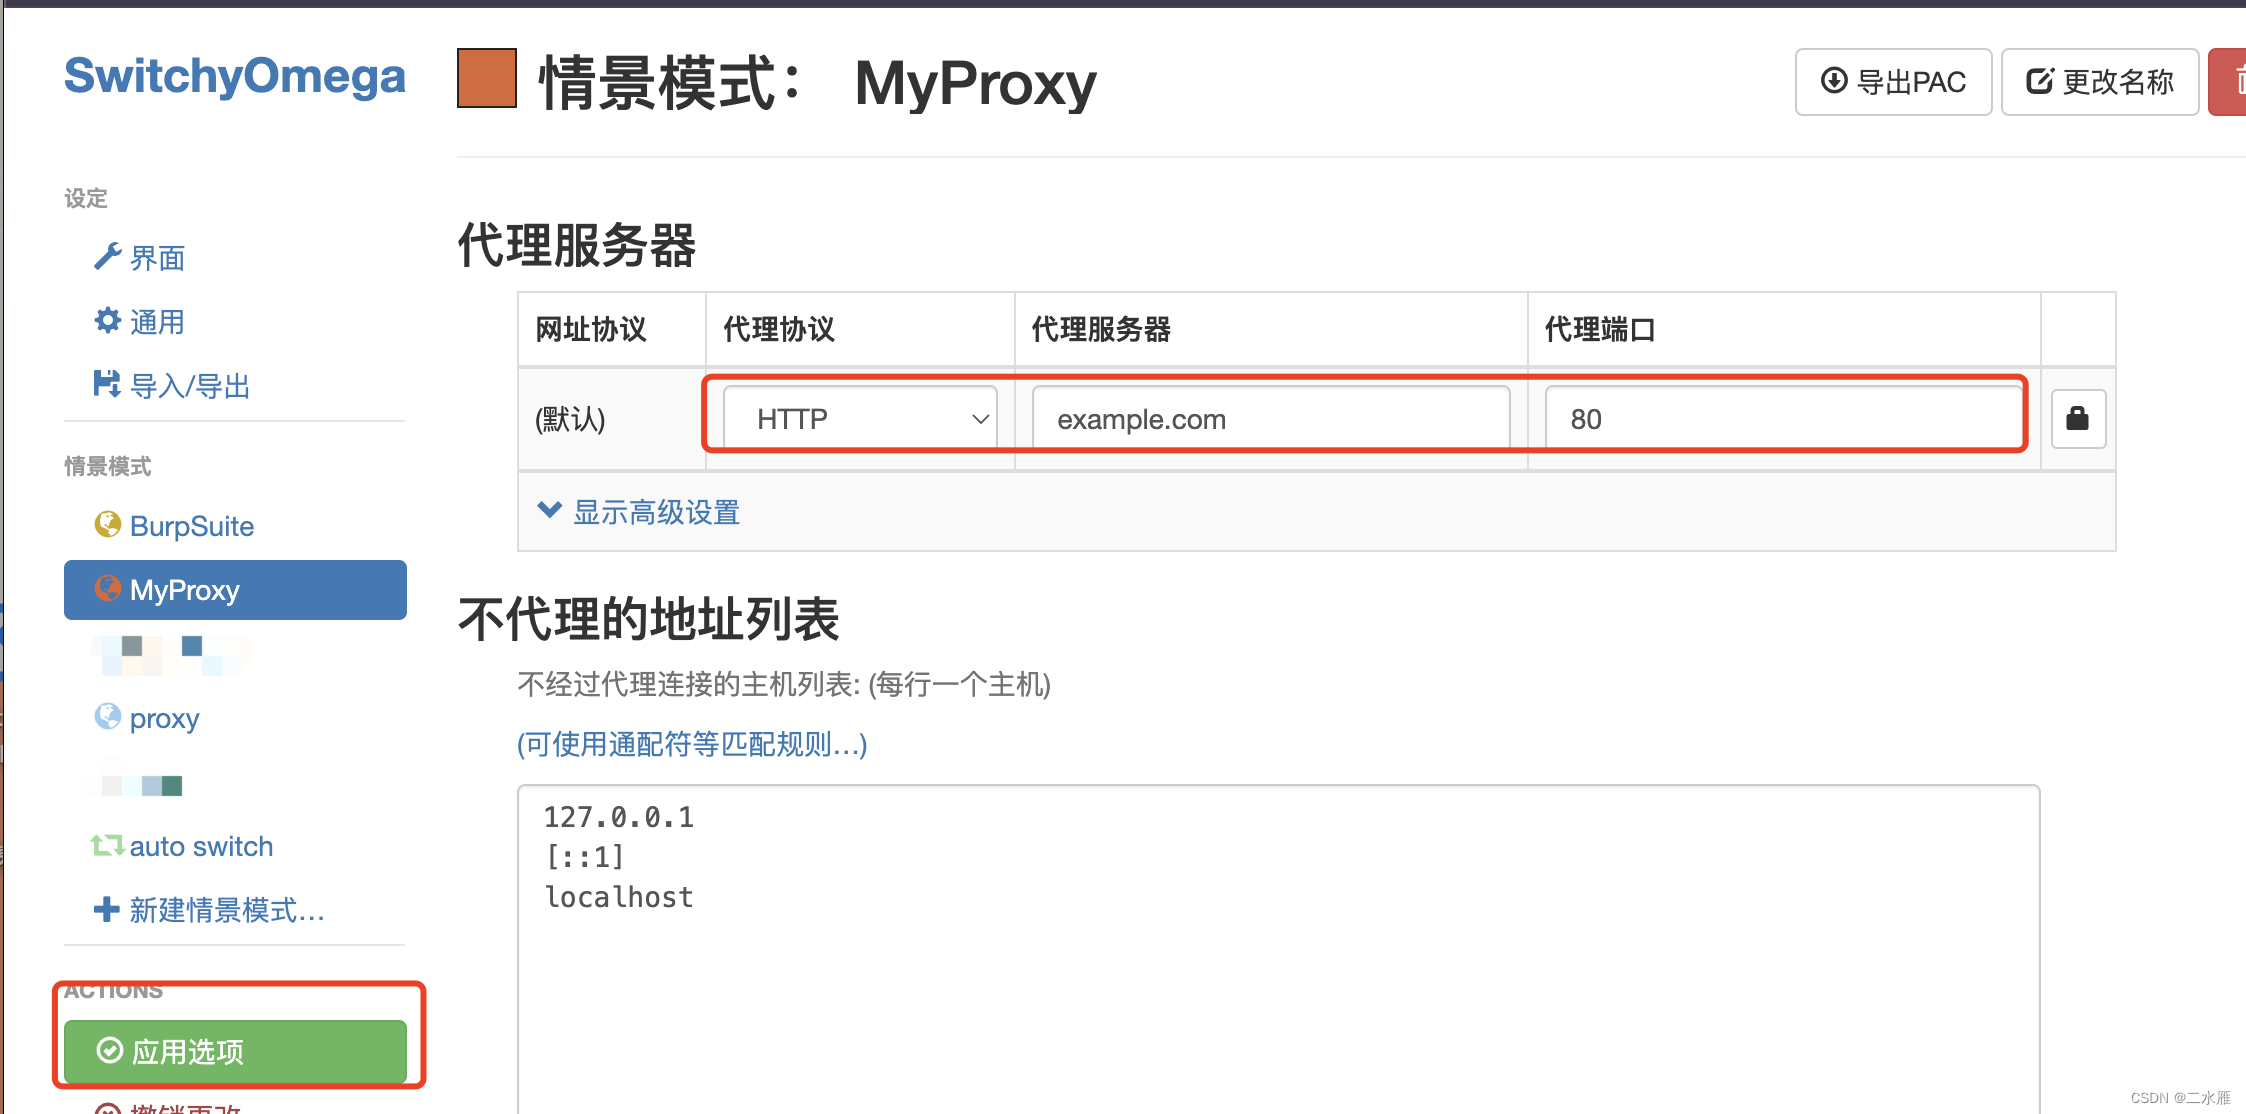This screenshot has width=2246, height=1114.
Task: Click the SwitchyOmega logo title
Action: point(234,76)
